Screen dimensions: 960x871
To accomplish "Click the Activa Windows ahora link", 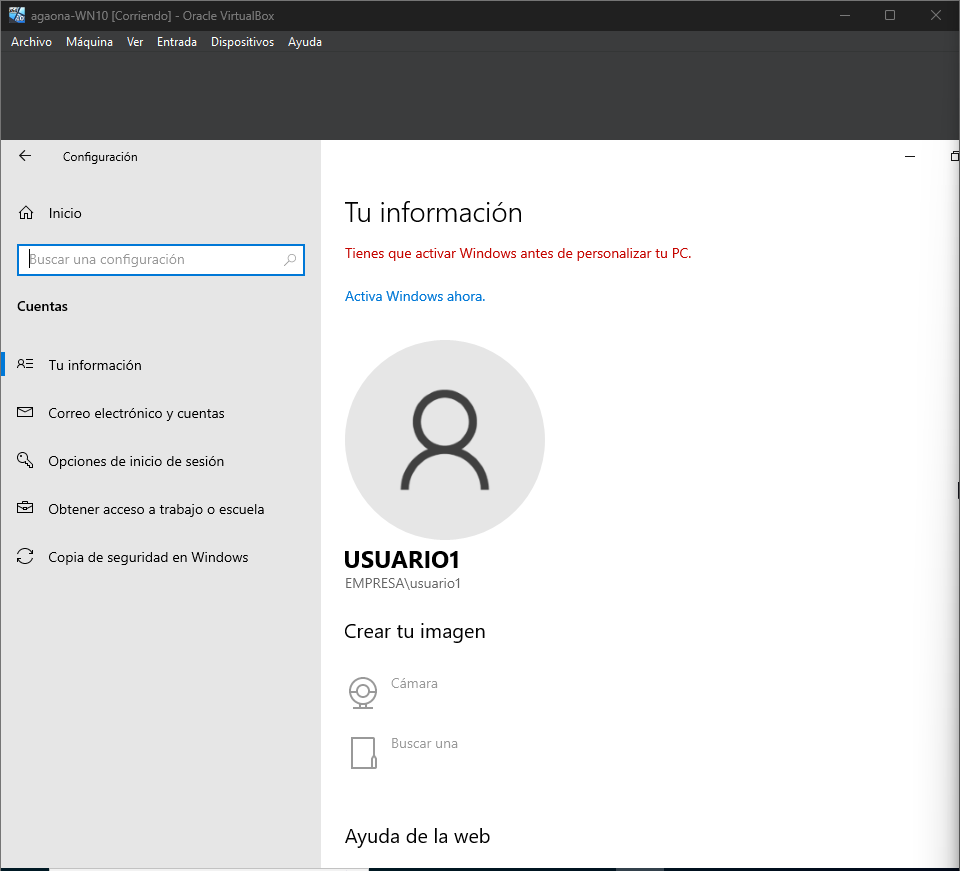I will coord(415,296).
